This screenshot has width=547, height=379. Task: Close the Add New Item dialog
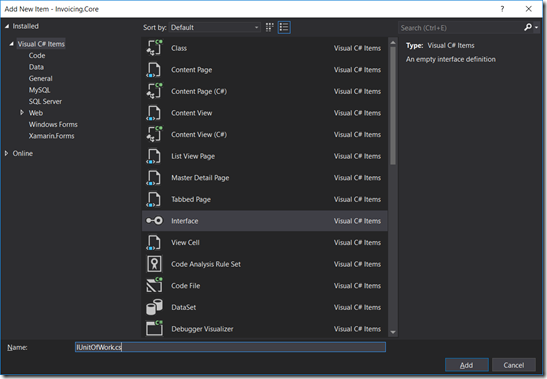pyautogui.click(x=529, y=9)
